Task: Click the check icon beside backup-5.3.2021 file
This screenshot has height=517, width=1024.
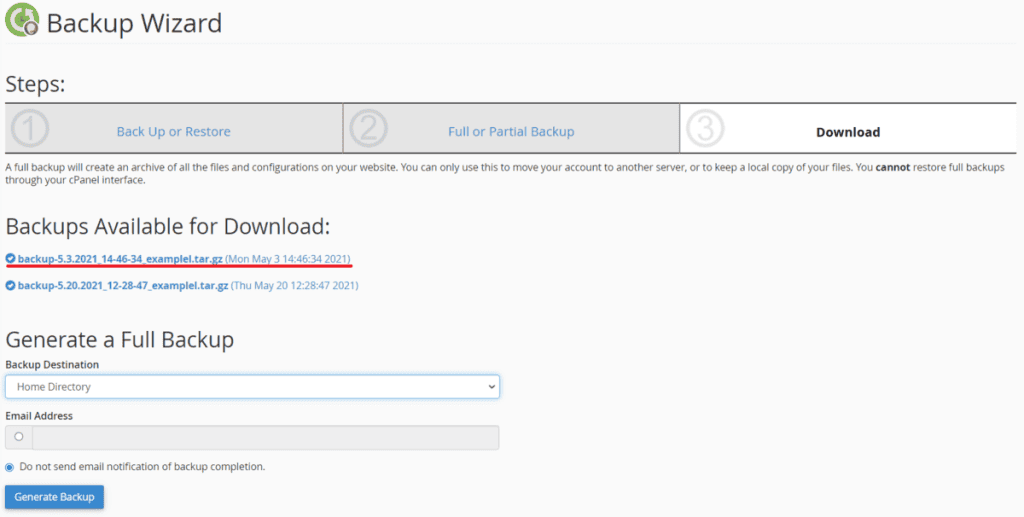Action: coord(10,258)
